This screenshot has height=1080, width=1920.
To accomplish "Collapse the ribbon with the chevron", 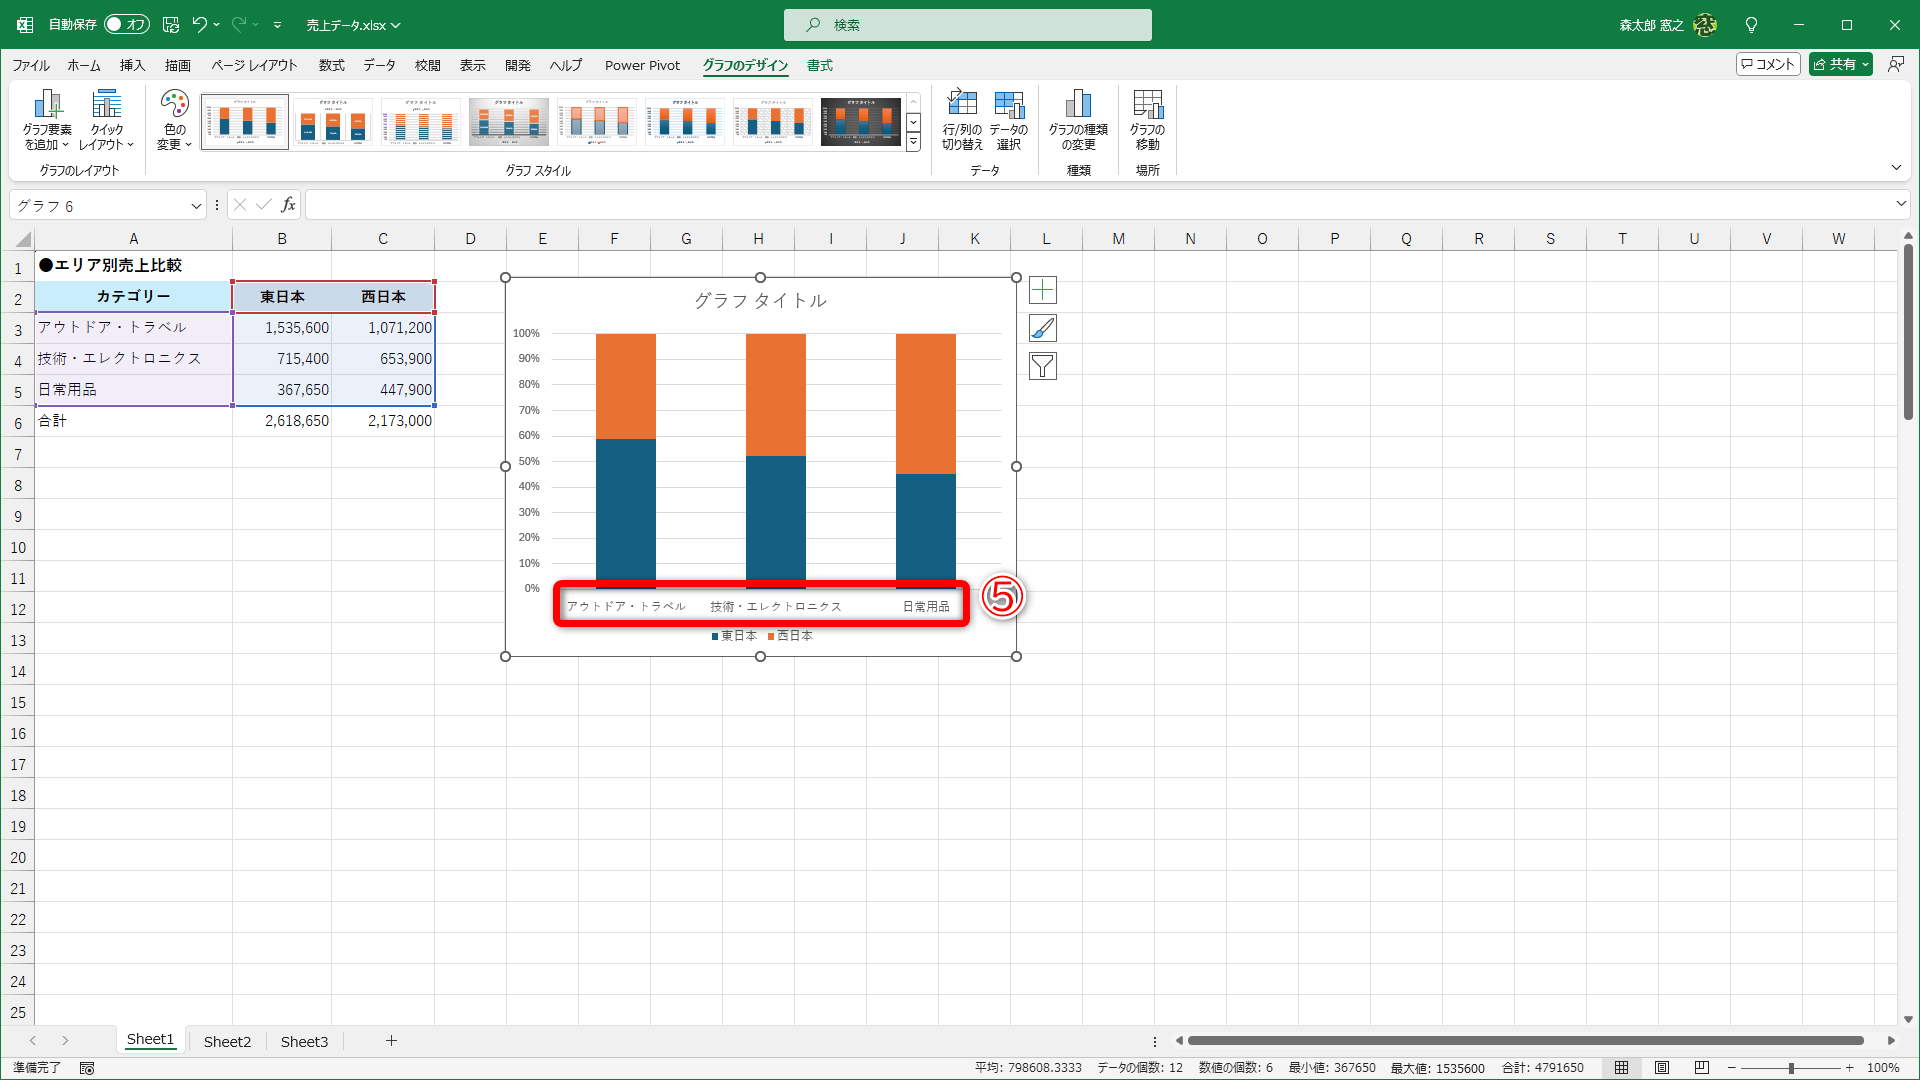I will (x=1895, y=168).
